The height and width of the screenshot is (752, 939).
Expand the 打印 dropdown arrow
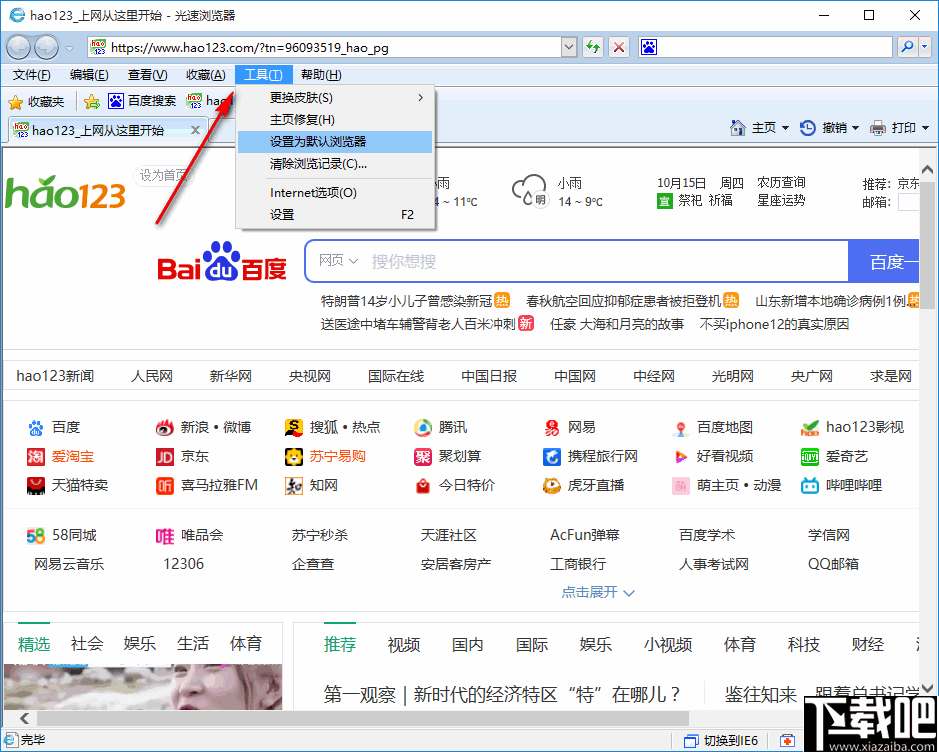925,128
